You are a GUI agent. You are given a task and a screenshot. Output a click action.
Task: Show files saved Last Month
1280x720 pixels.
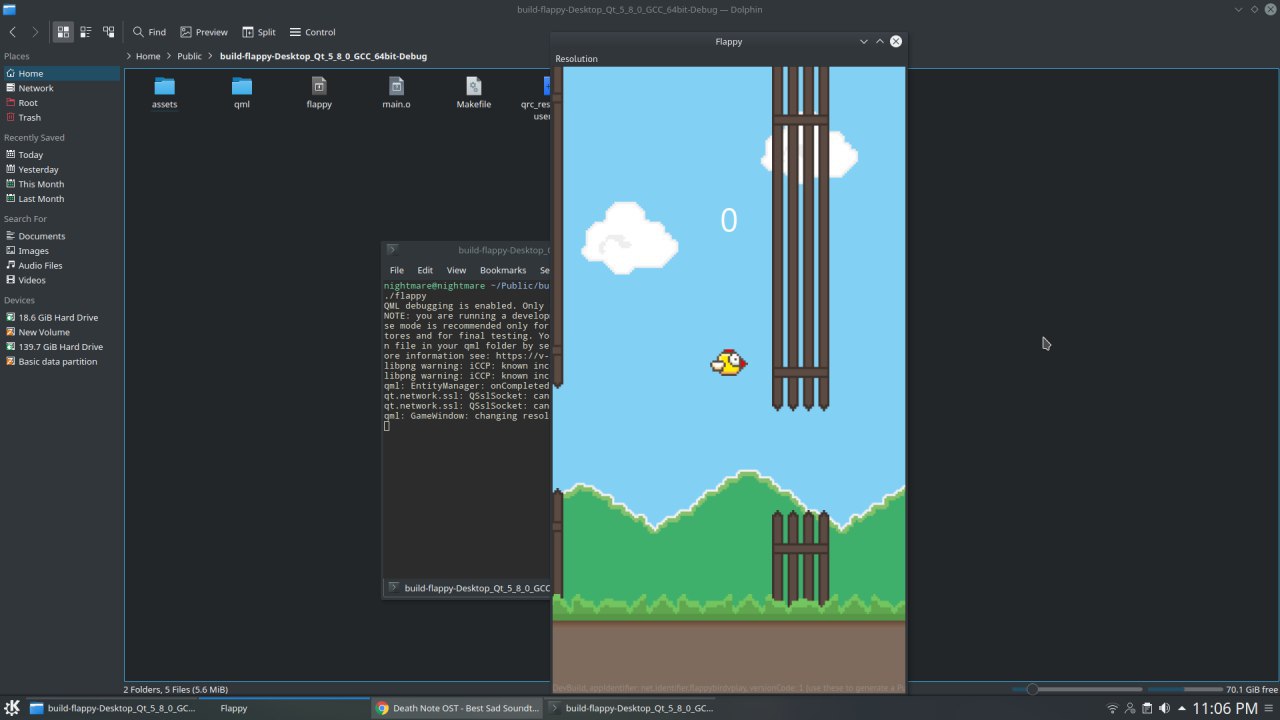point(60,198)
